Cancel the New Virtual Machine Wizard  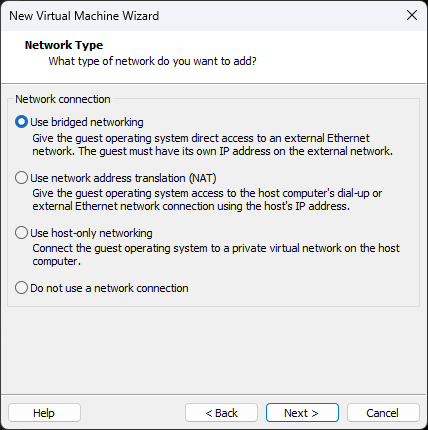(383, 413)
